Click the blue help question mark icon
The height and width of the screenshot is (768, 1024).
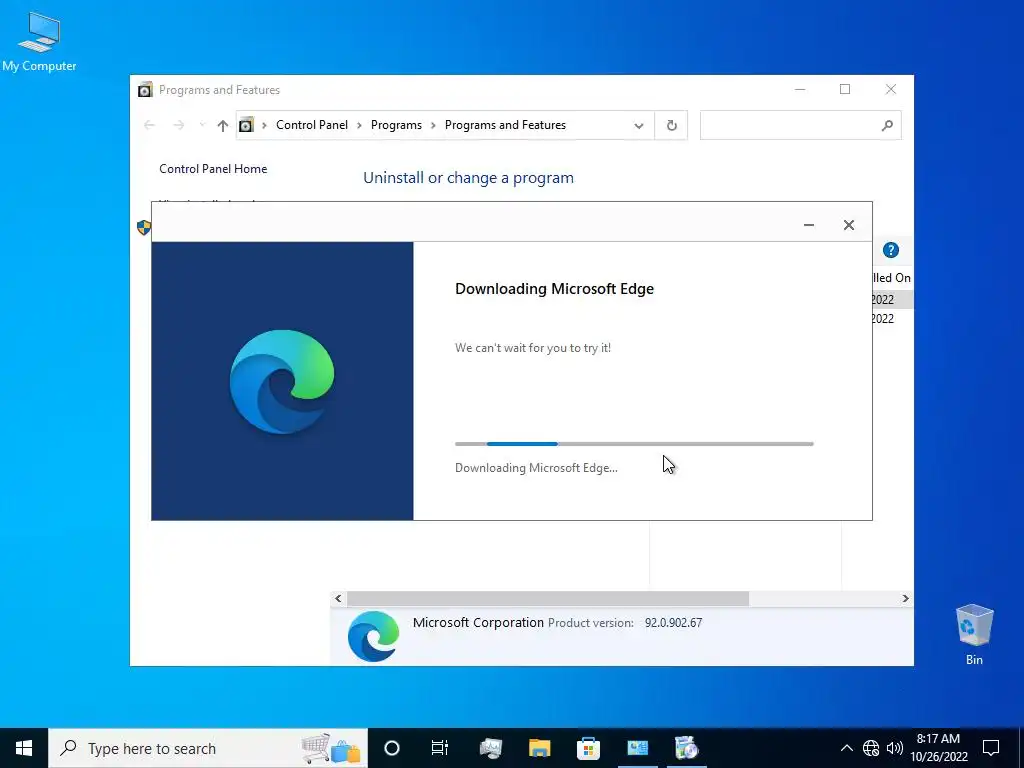tap(891, 250)
